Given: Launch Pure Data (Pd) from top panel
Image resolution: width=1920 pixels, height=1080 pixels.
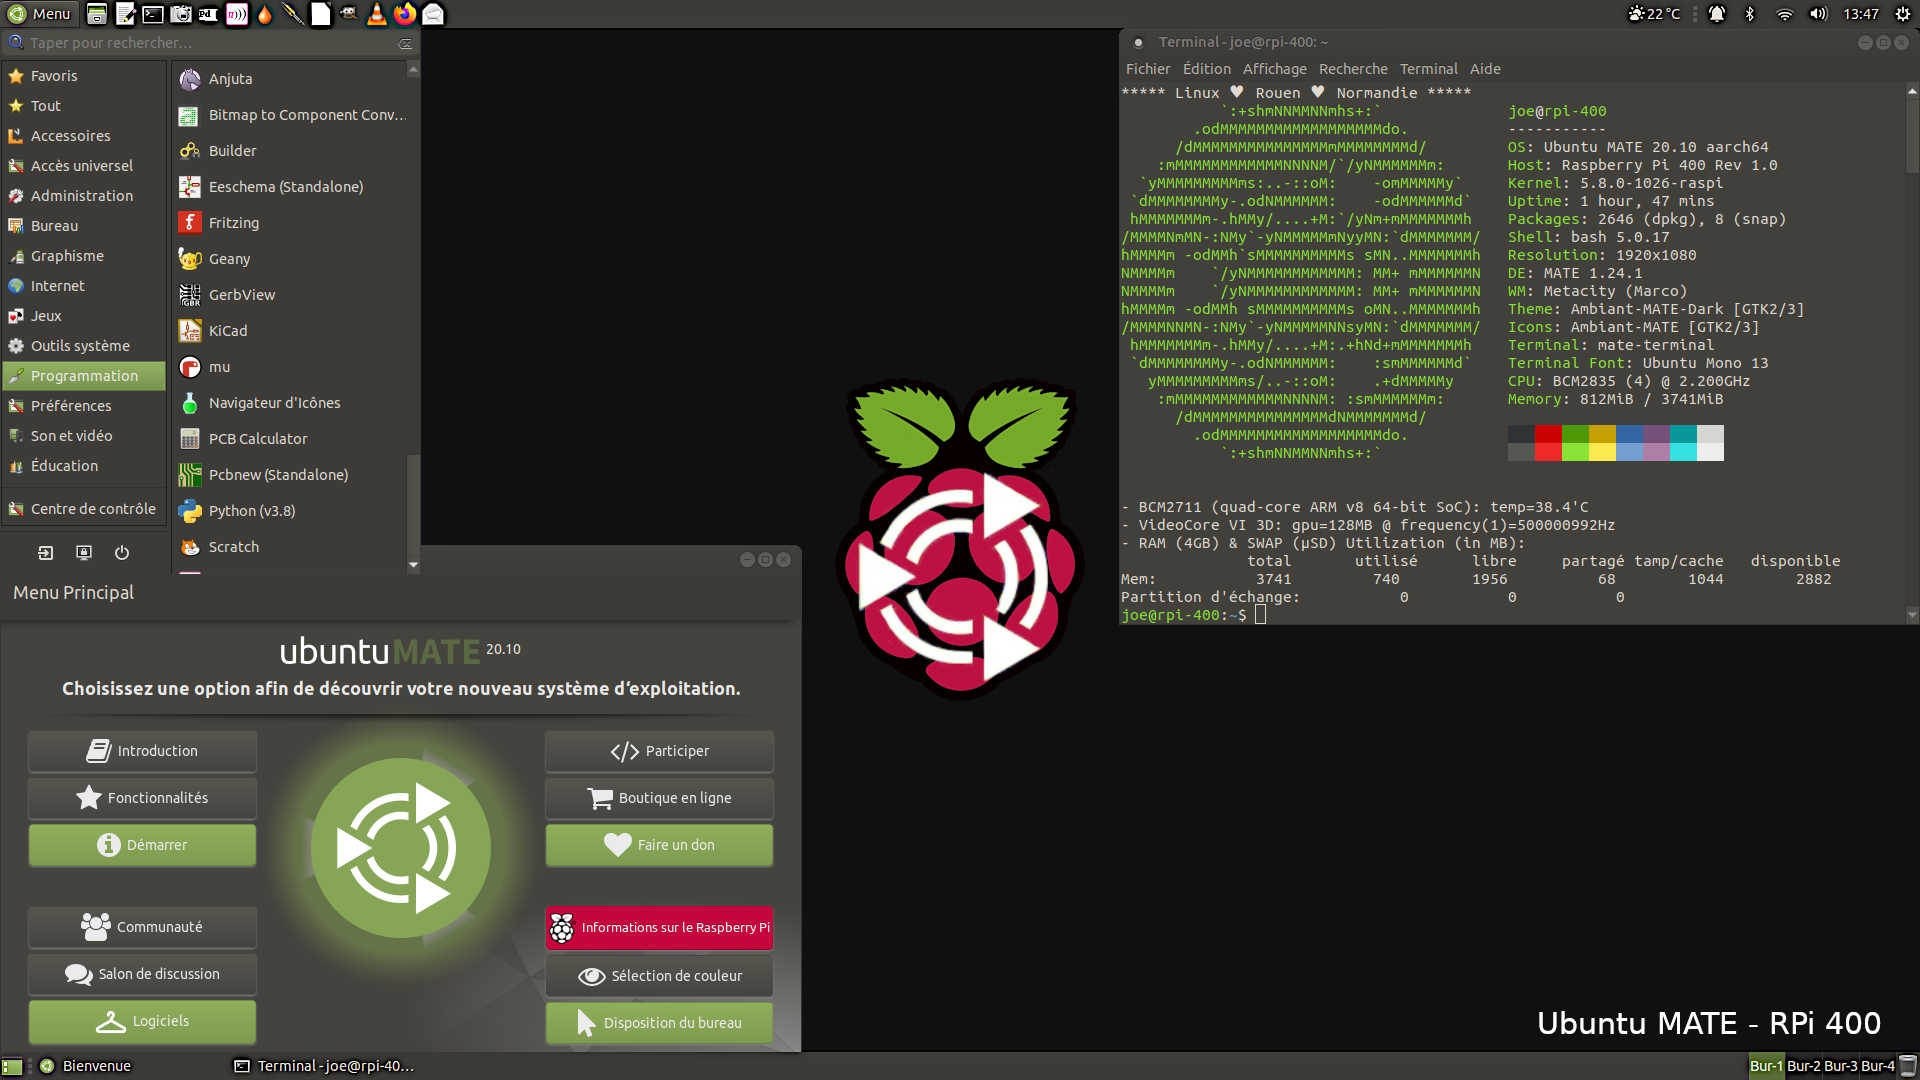Looking at the screenshot, I should coord(208,14).
